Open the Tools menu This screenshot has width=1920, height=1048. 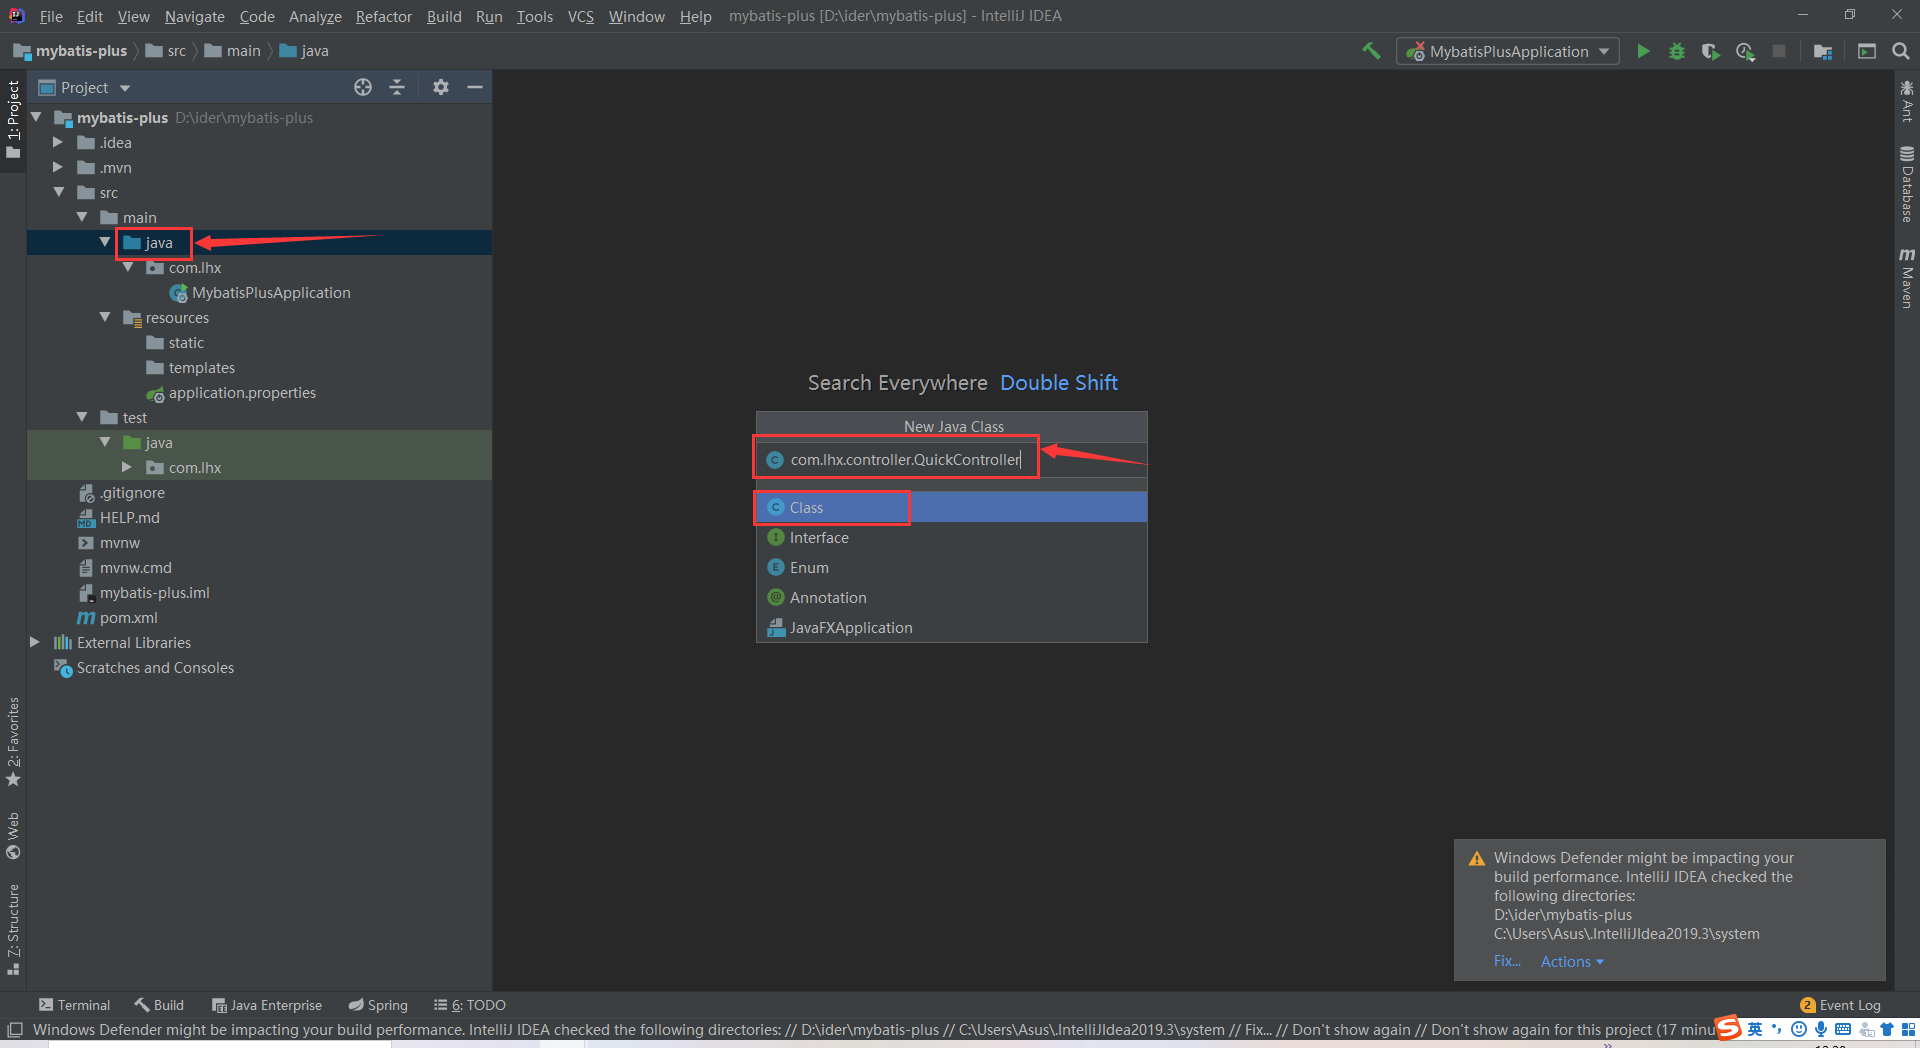534,16
